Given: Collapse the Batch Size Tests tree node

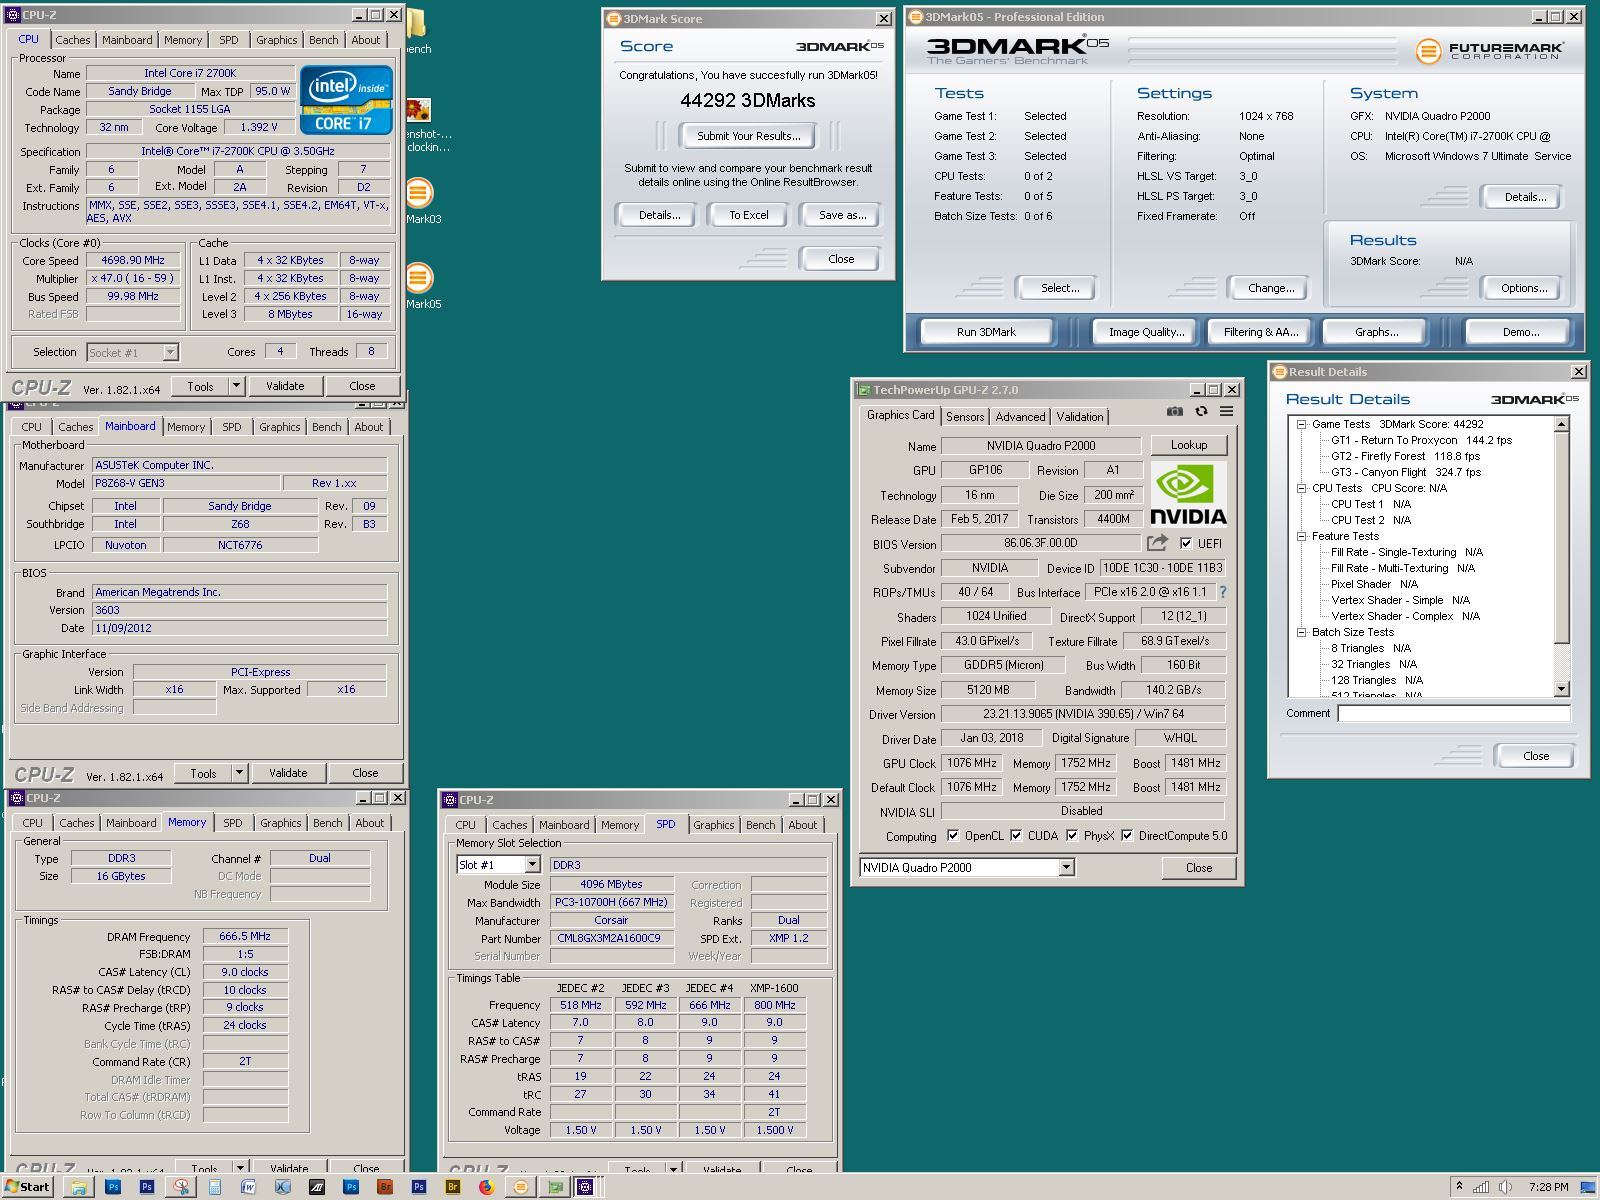Looking at the screenshot, I should pyautogui.click(x=1302, y=632).
